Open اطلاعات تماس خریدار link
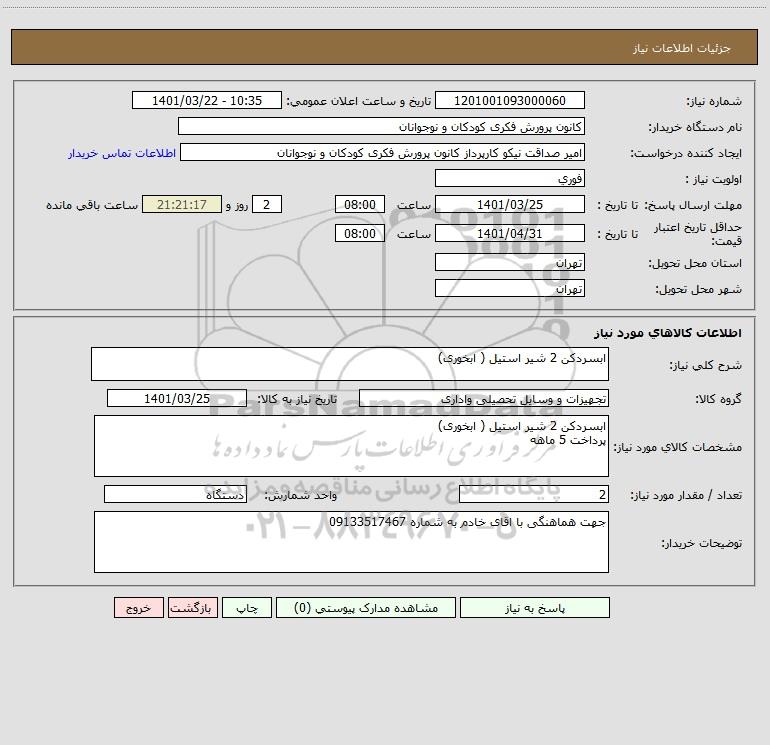The width and height of the screenshot is (770, 745). click(122, 153)
